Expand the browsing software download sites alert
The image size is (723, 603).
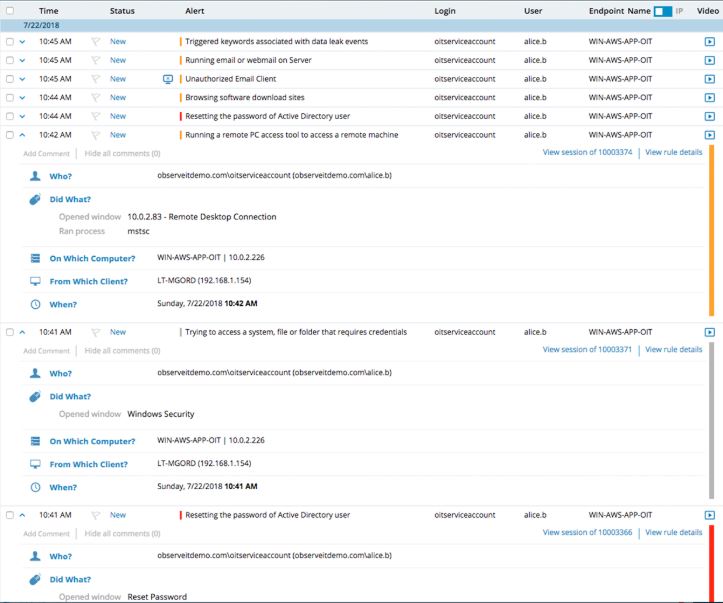click(22, 98)
